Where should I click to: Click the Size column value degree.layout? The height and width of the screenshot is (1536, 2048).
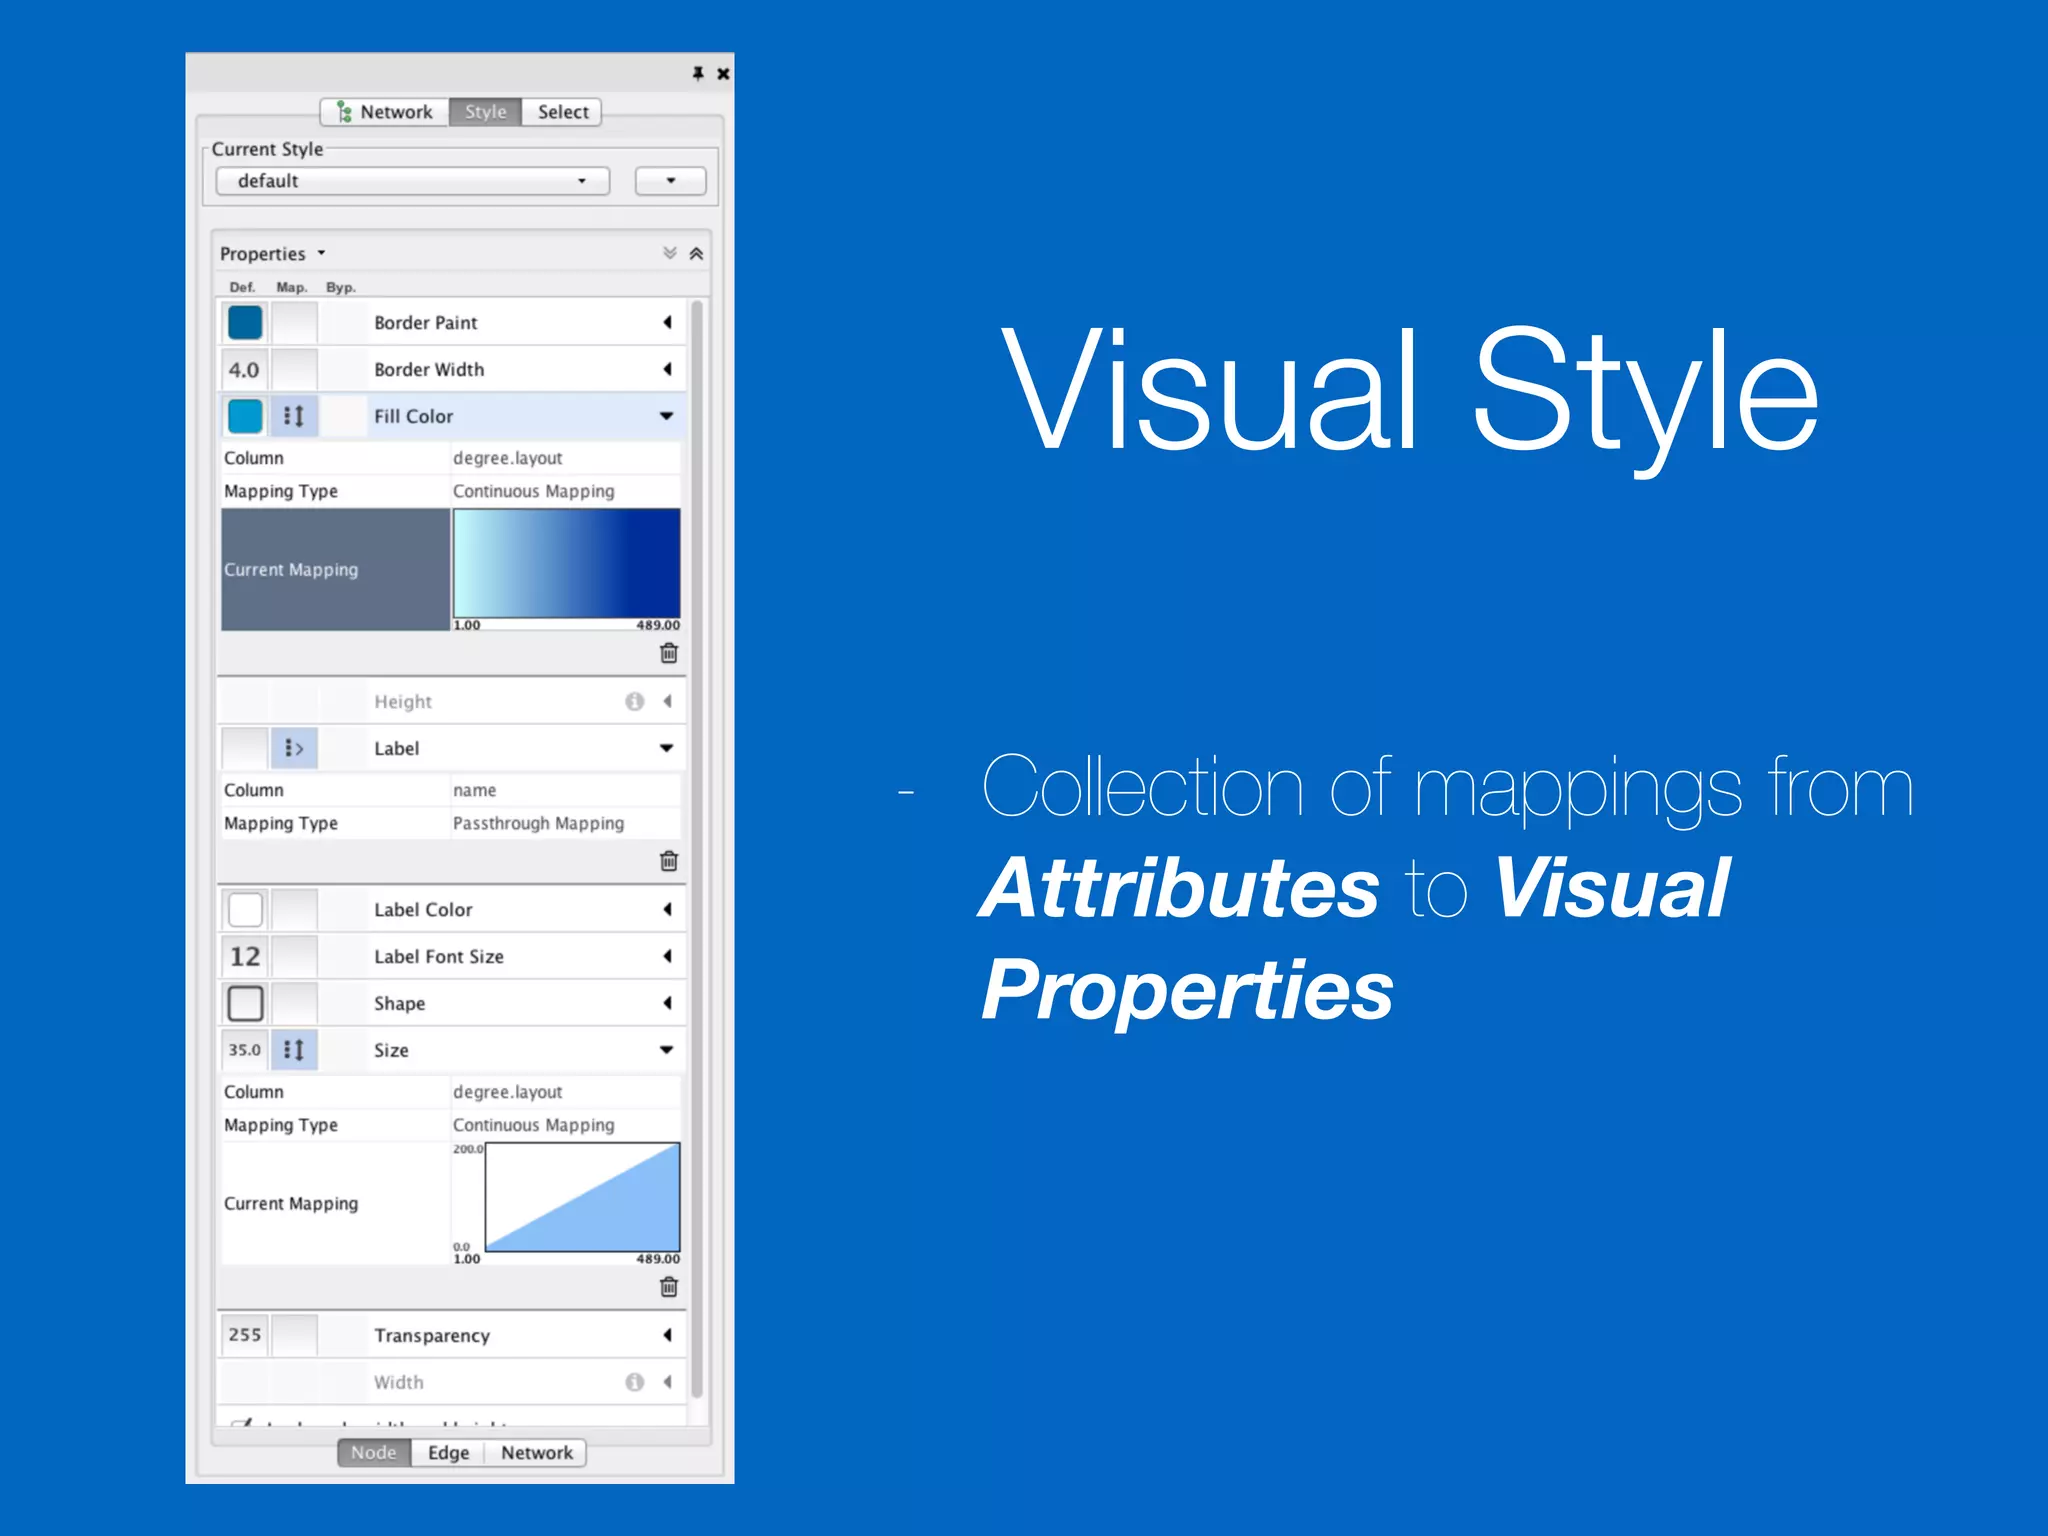click(x=565, y=1092)
